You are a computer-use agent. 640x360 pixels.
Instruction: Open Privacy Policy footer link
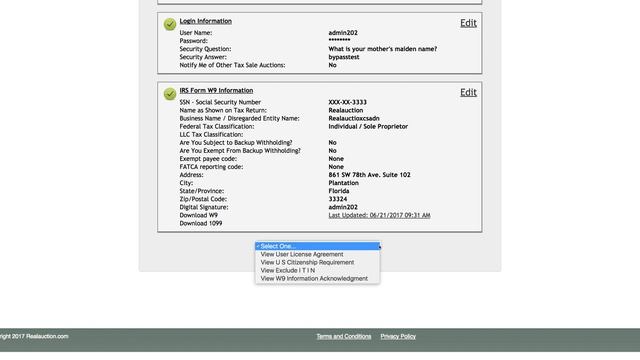coord(398,336)
